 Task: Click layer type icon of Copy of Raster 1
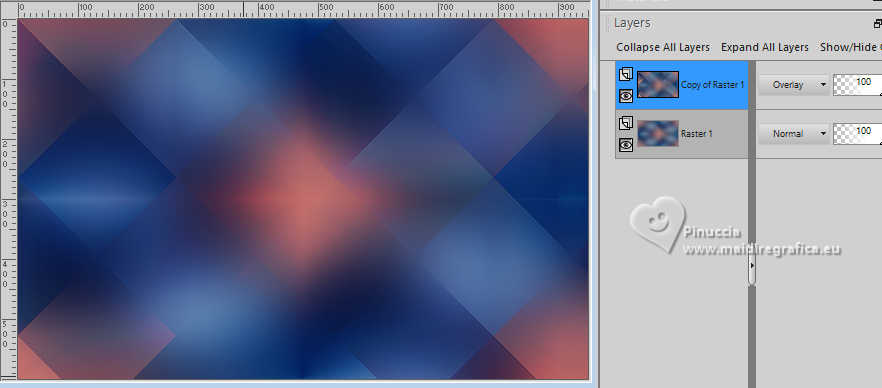626,74
